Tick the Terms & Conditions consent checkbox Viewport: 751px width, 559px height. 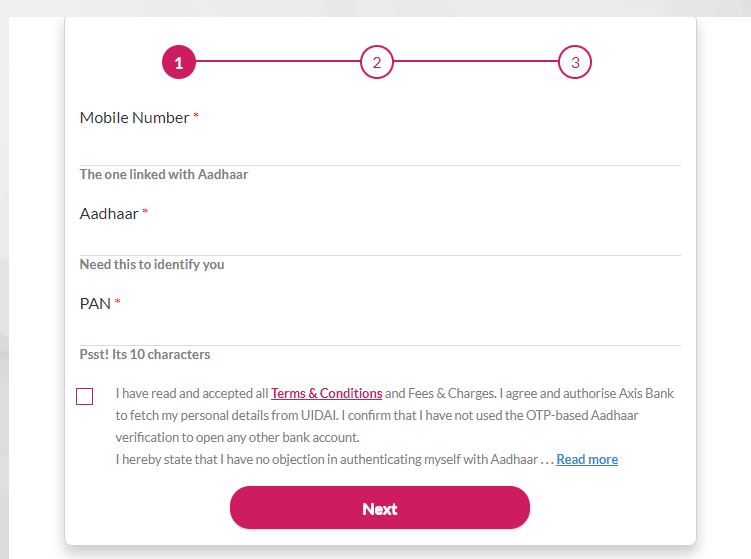click(84, 397)
